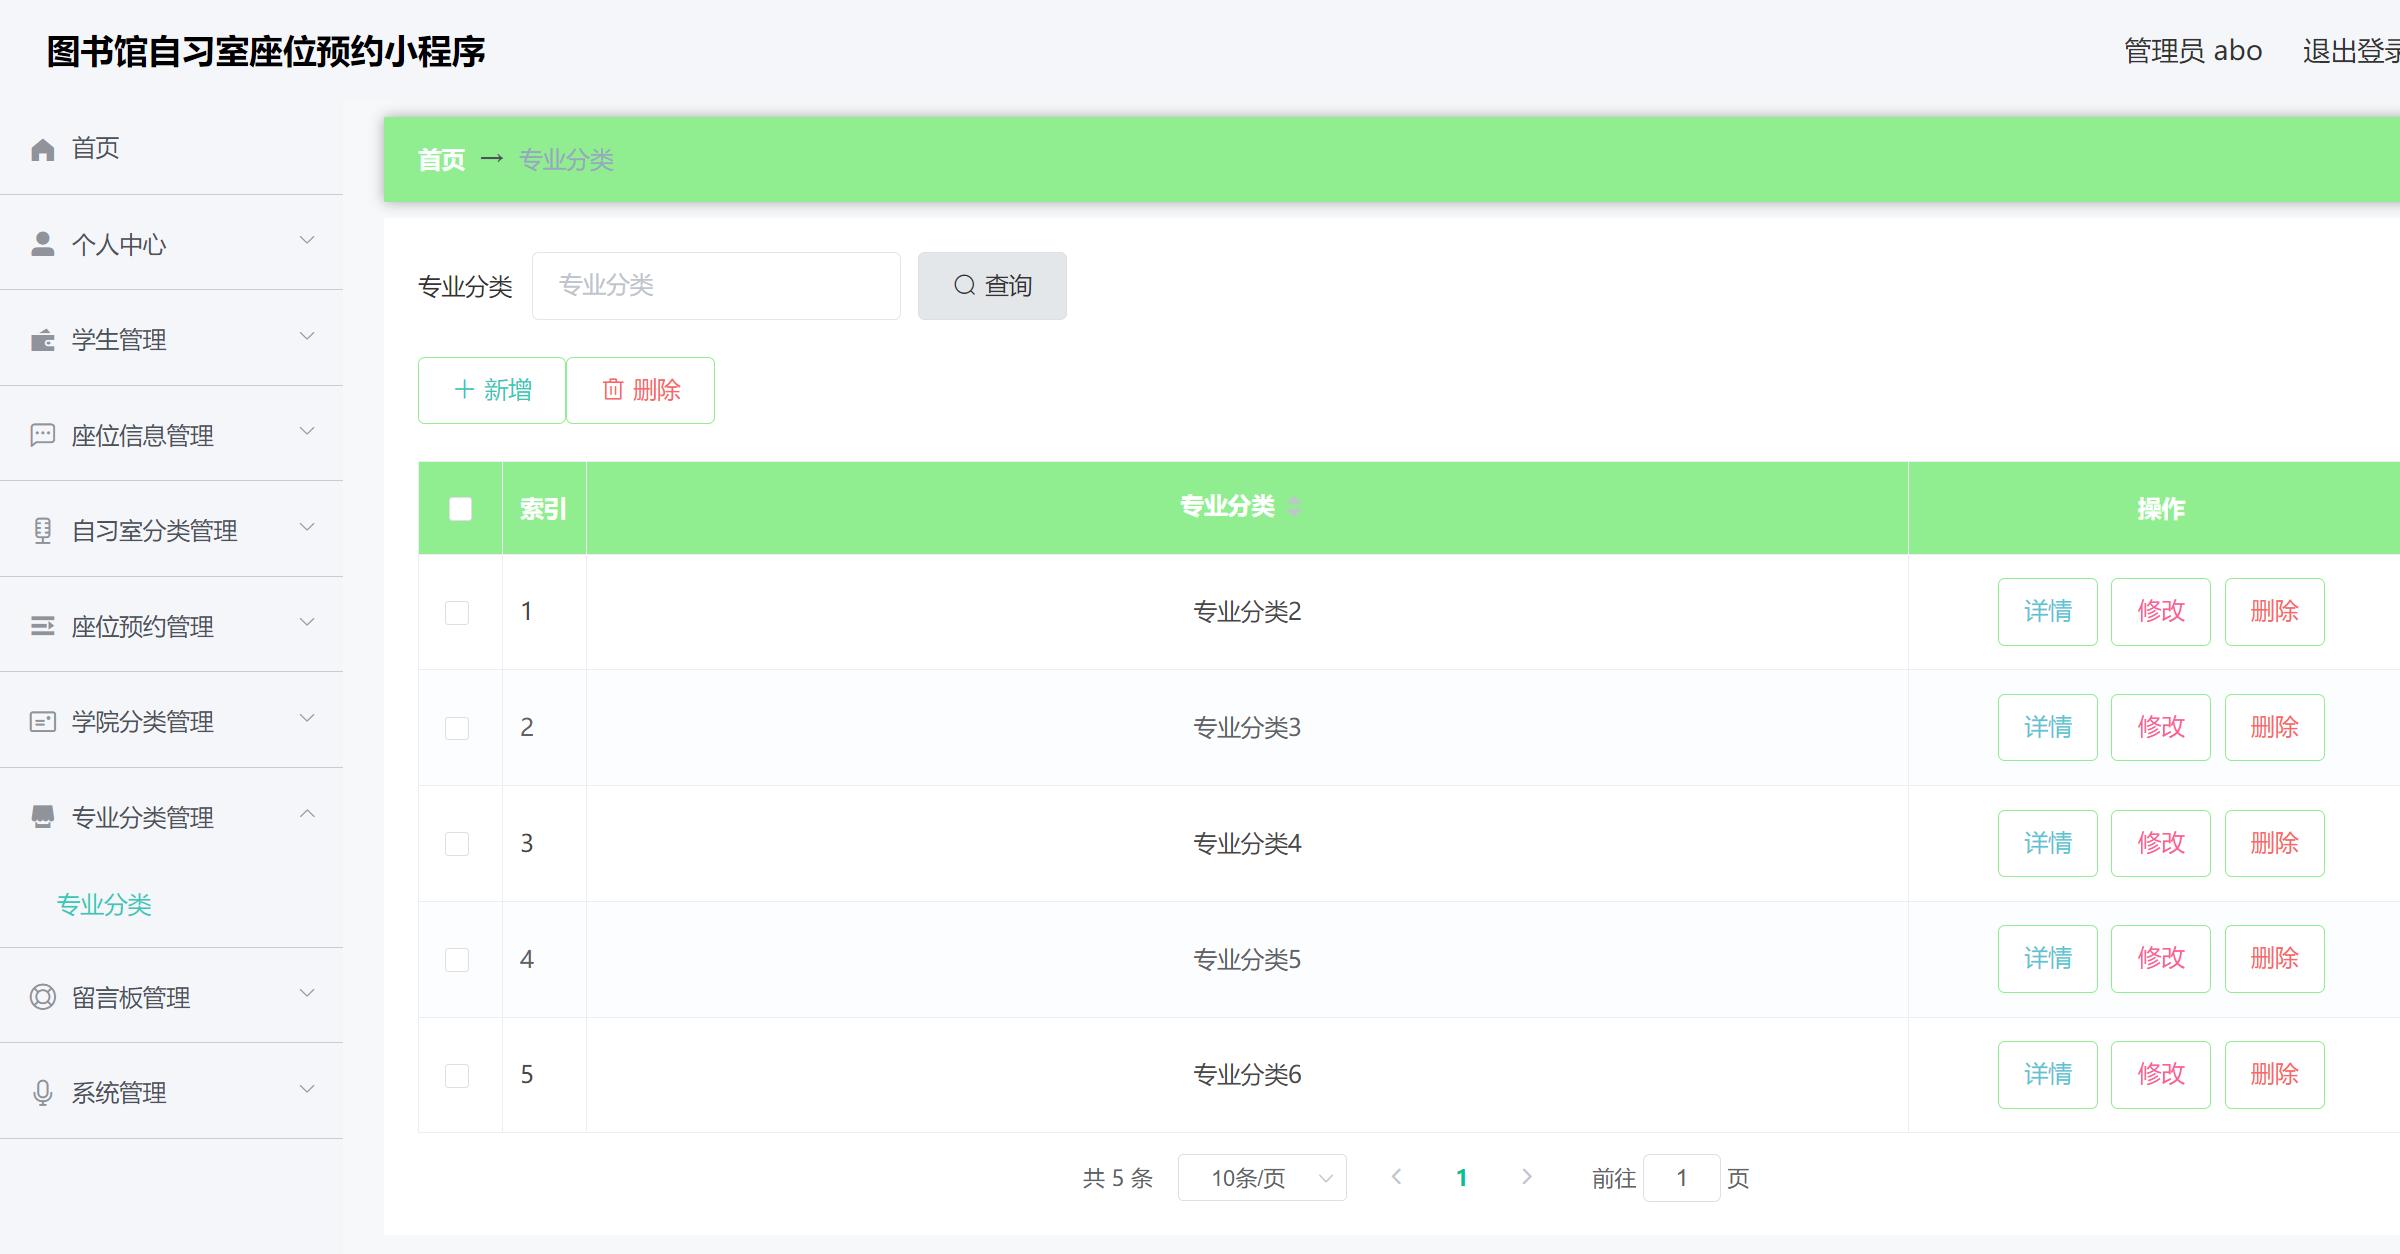Click the microphone icon beside 系统管理
Screen dimensions: 2400x1254
(x=42, y=1092)
